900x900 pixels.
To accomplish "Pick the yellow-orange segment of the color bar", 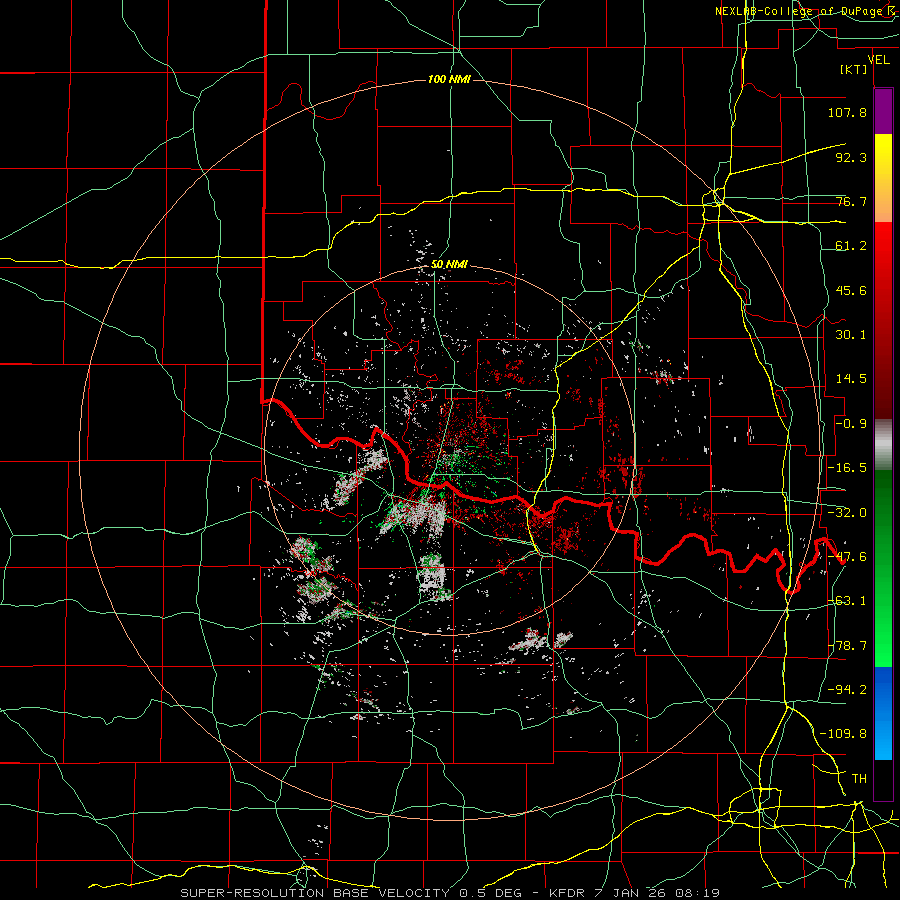I will 883,179.
